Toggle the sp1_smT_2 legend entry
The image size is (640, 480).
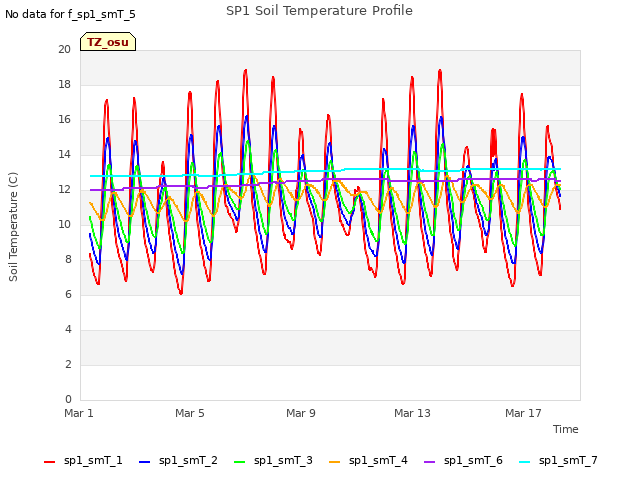pyautogui.click(x=178, y=461)
